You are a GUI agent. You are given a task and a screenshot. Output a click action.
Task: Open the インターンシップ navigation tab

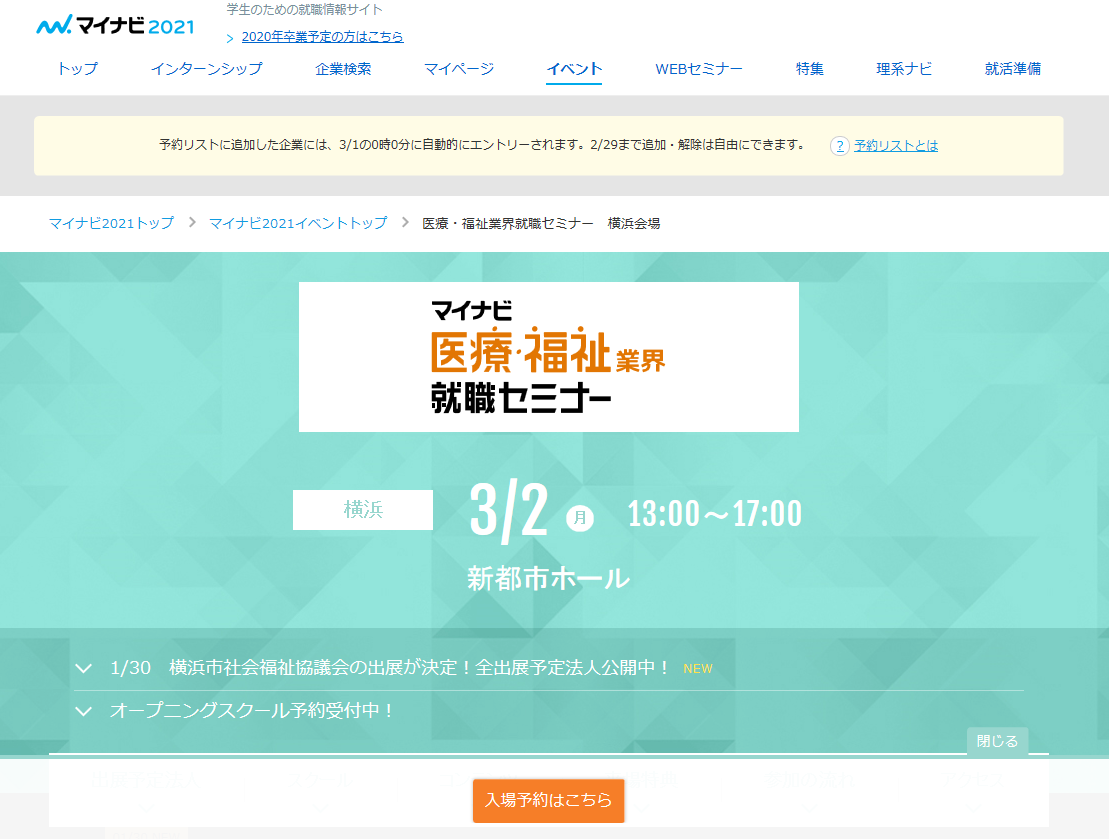(x=207, y=69)
